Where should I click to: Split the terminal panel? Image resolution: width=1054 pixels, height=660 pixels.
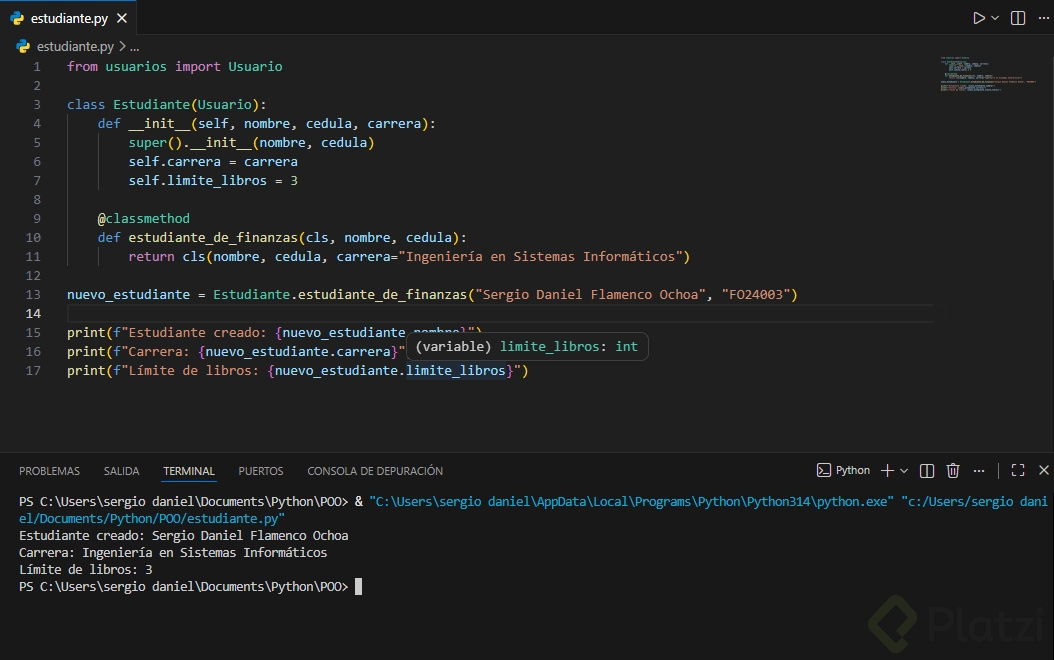[927, 470]
